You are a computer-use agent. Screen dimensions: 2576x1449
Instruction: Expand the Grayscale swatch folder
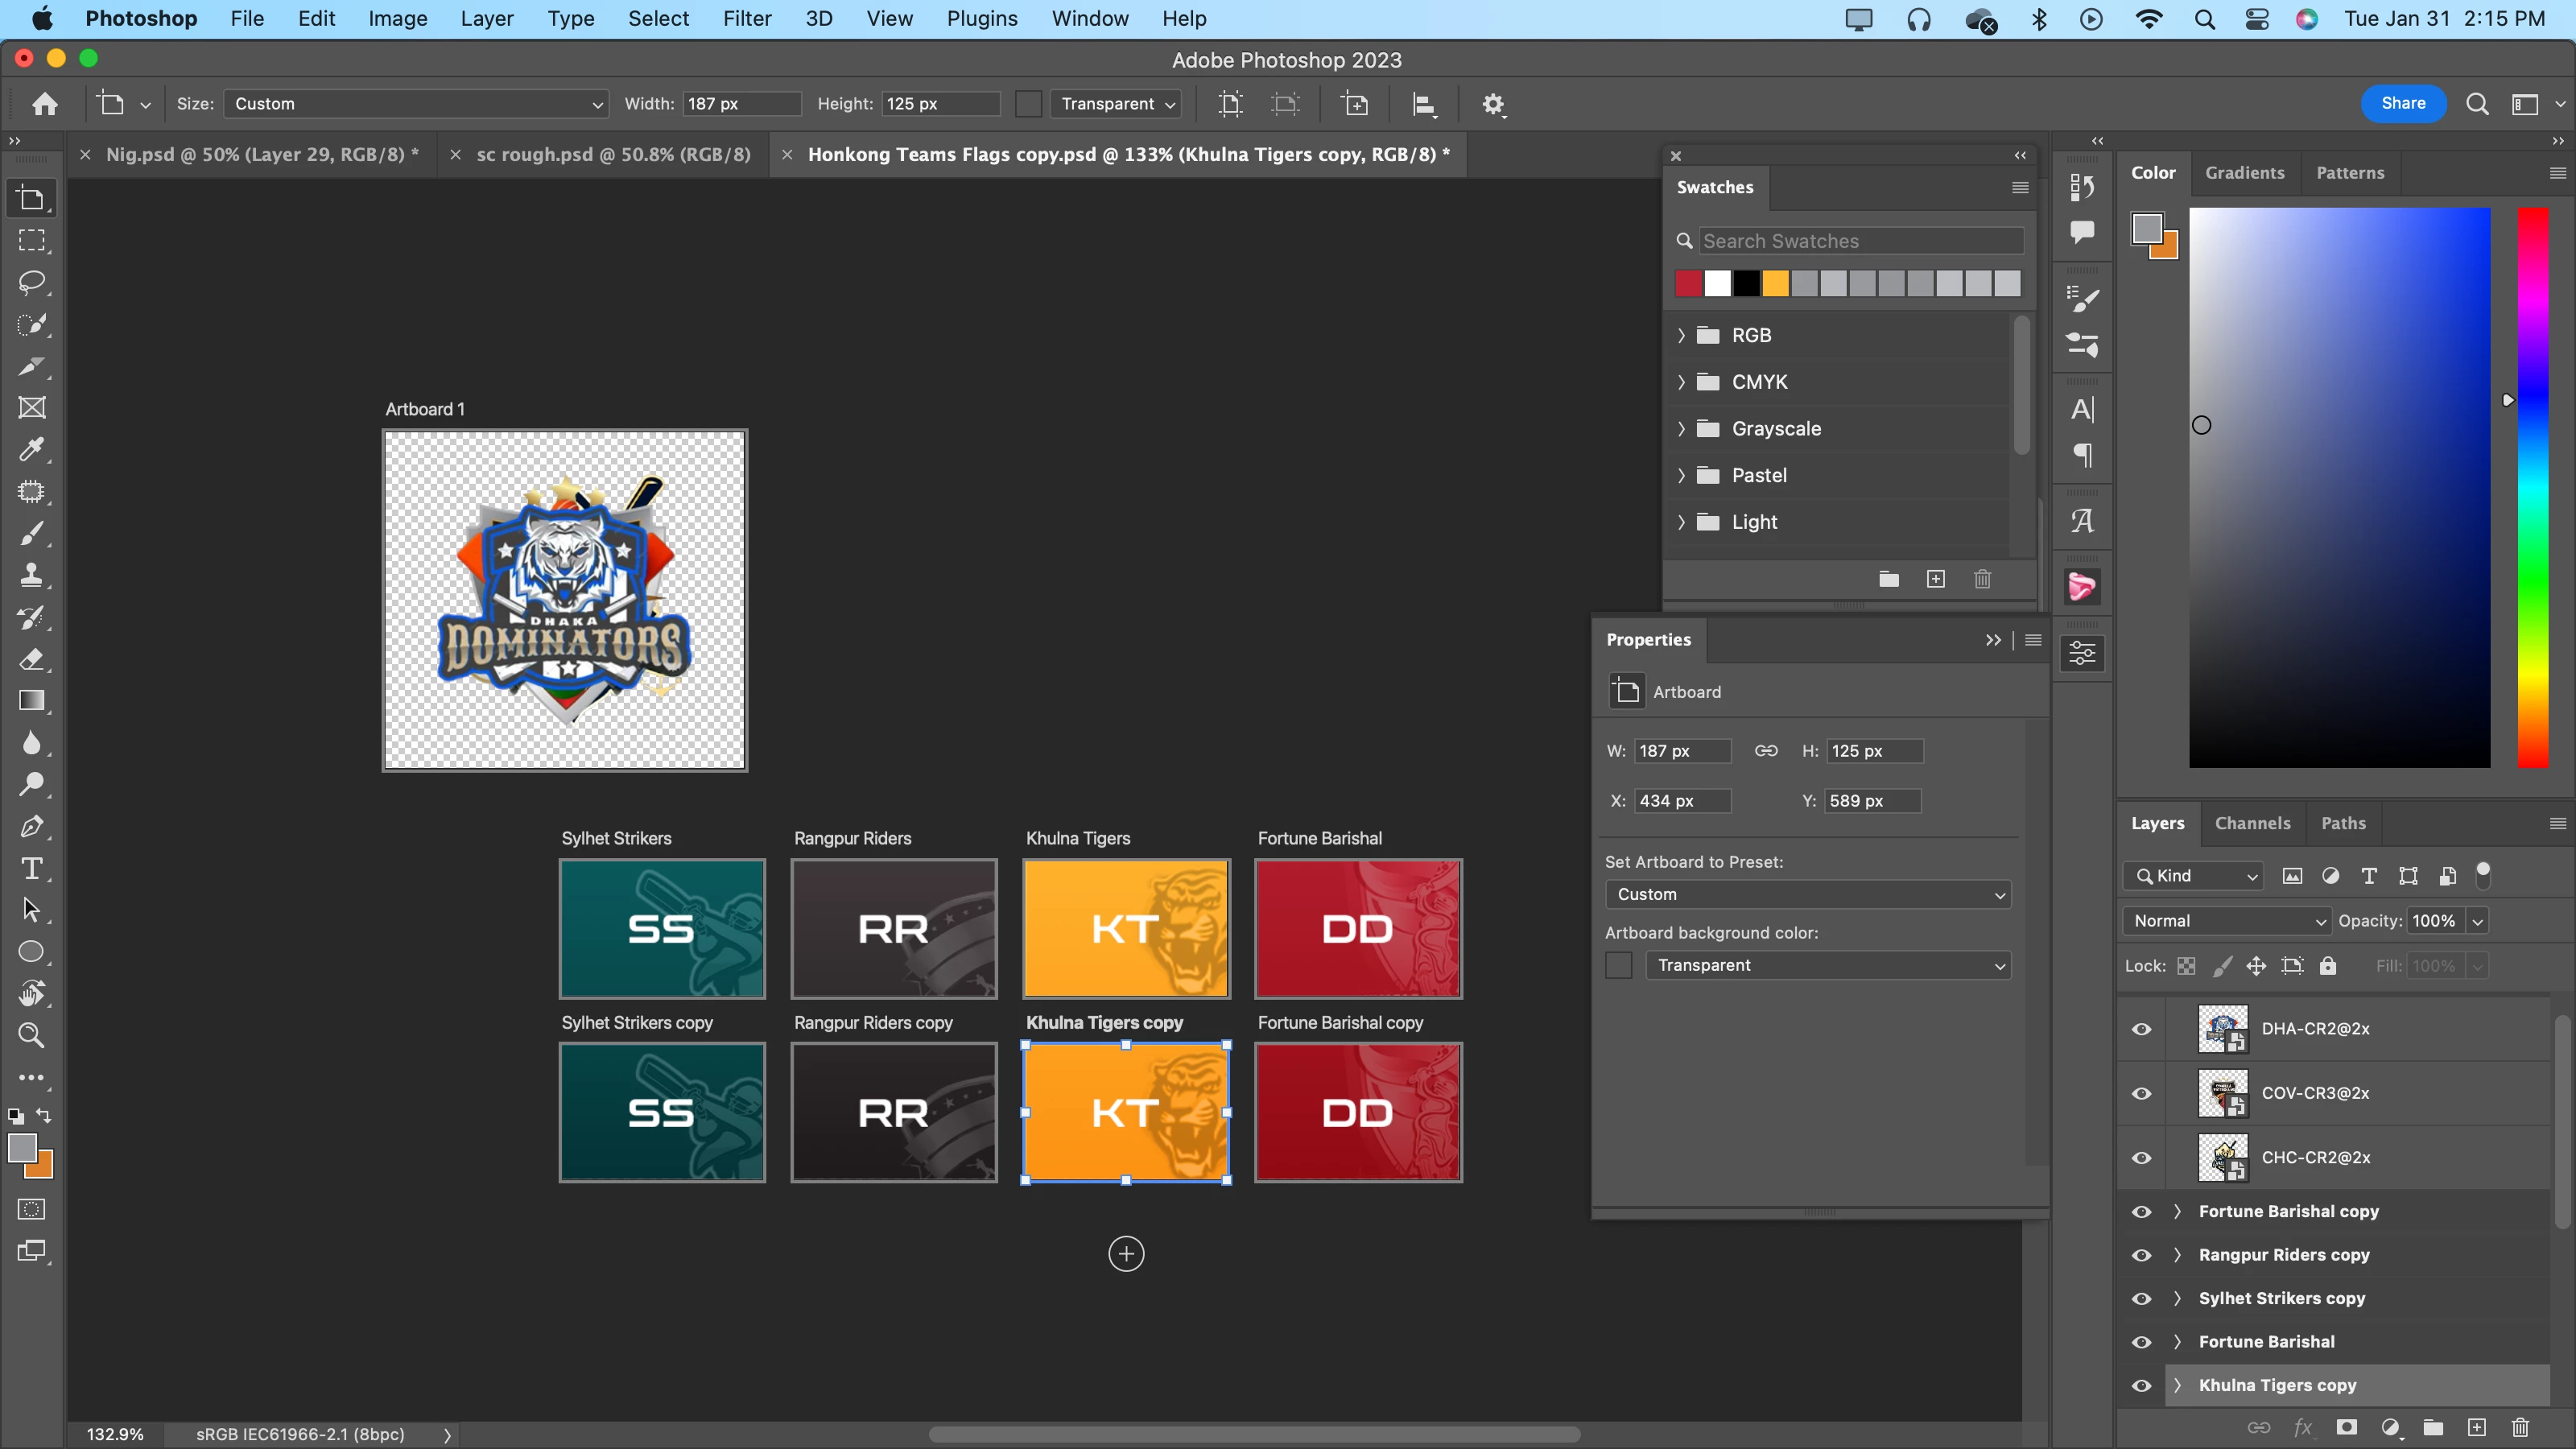[x=1681, y=429]
